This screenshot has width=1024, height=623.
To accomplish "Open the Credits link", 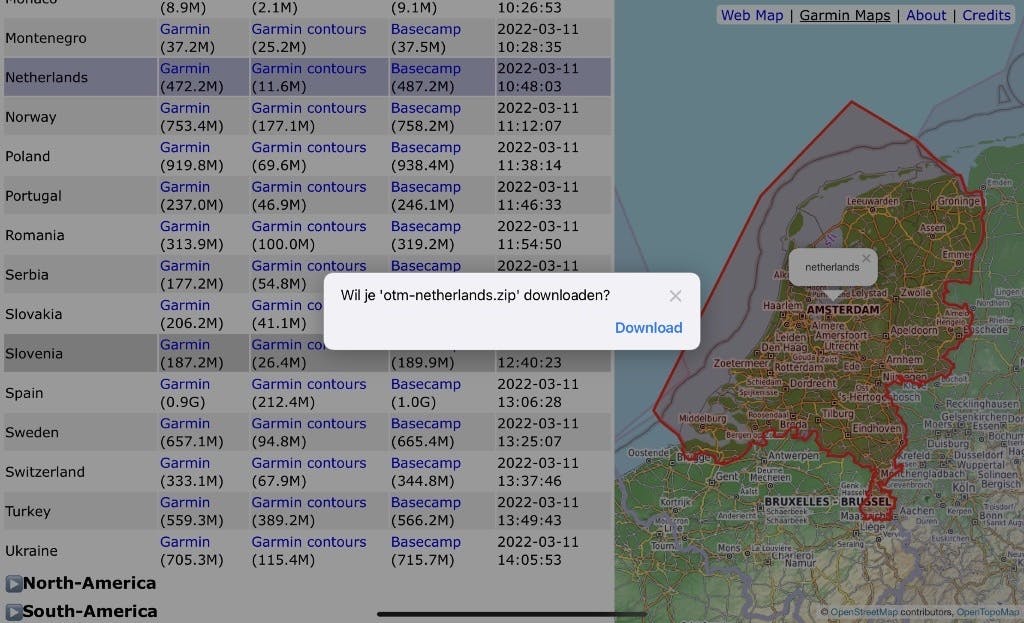I will point(986,15).
